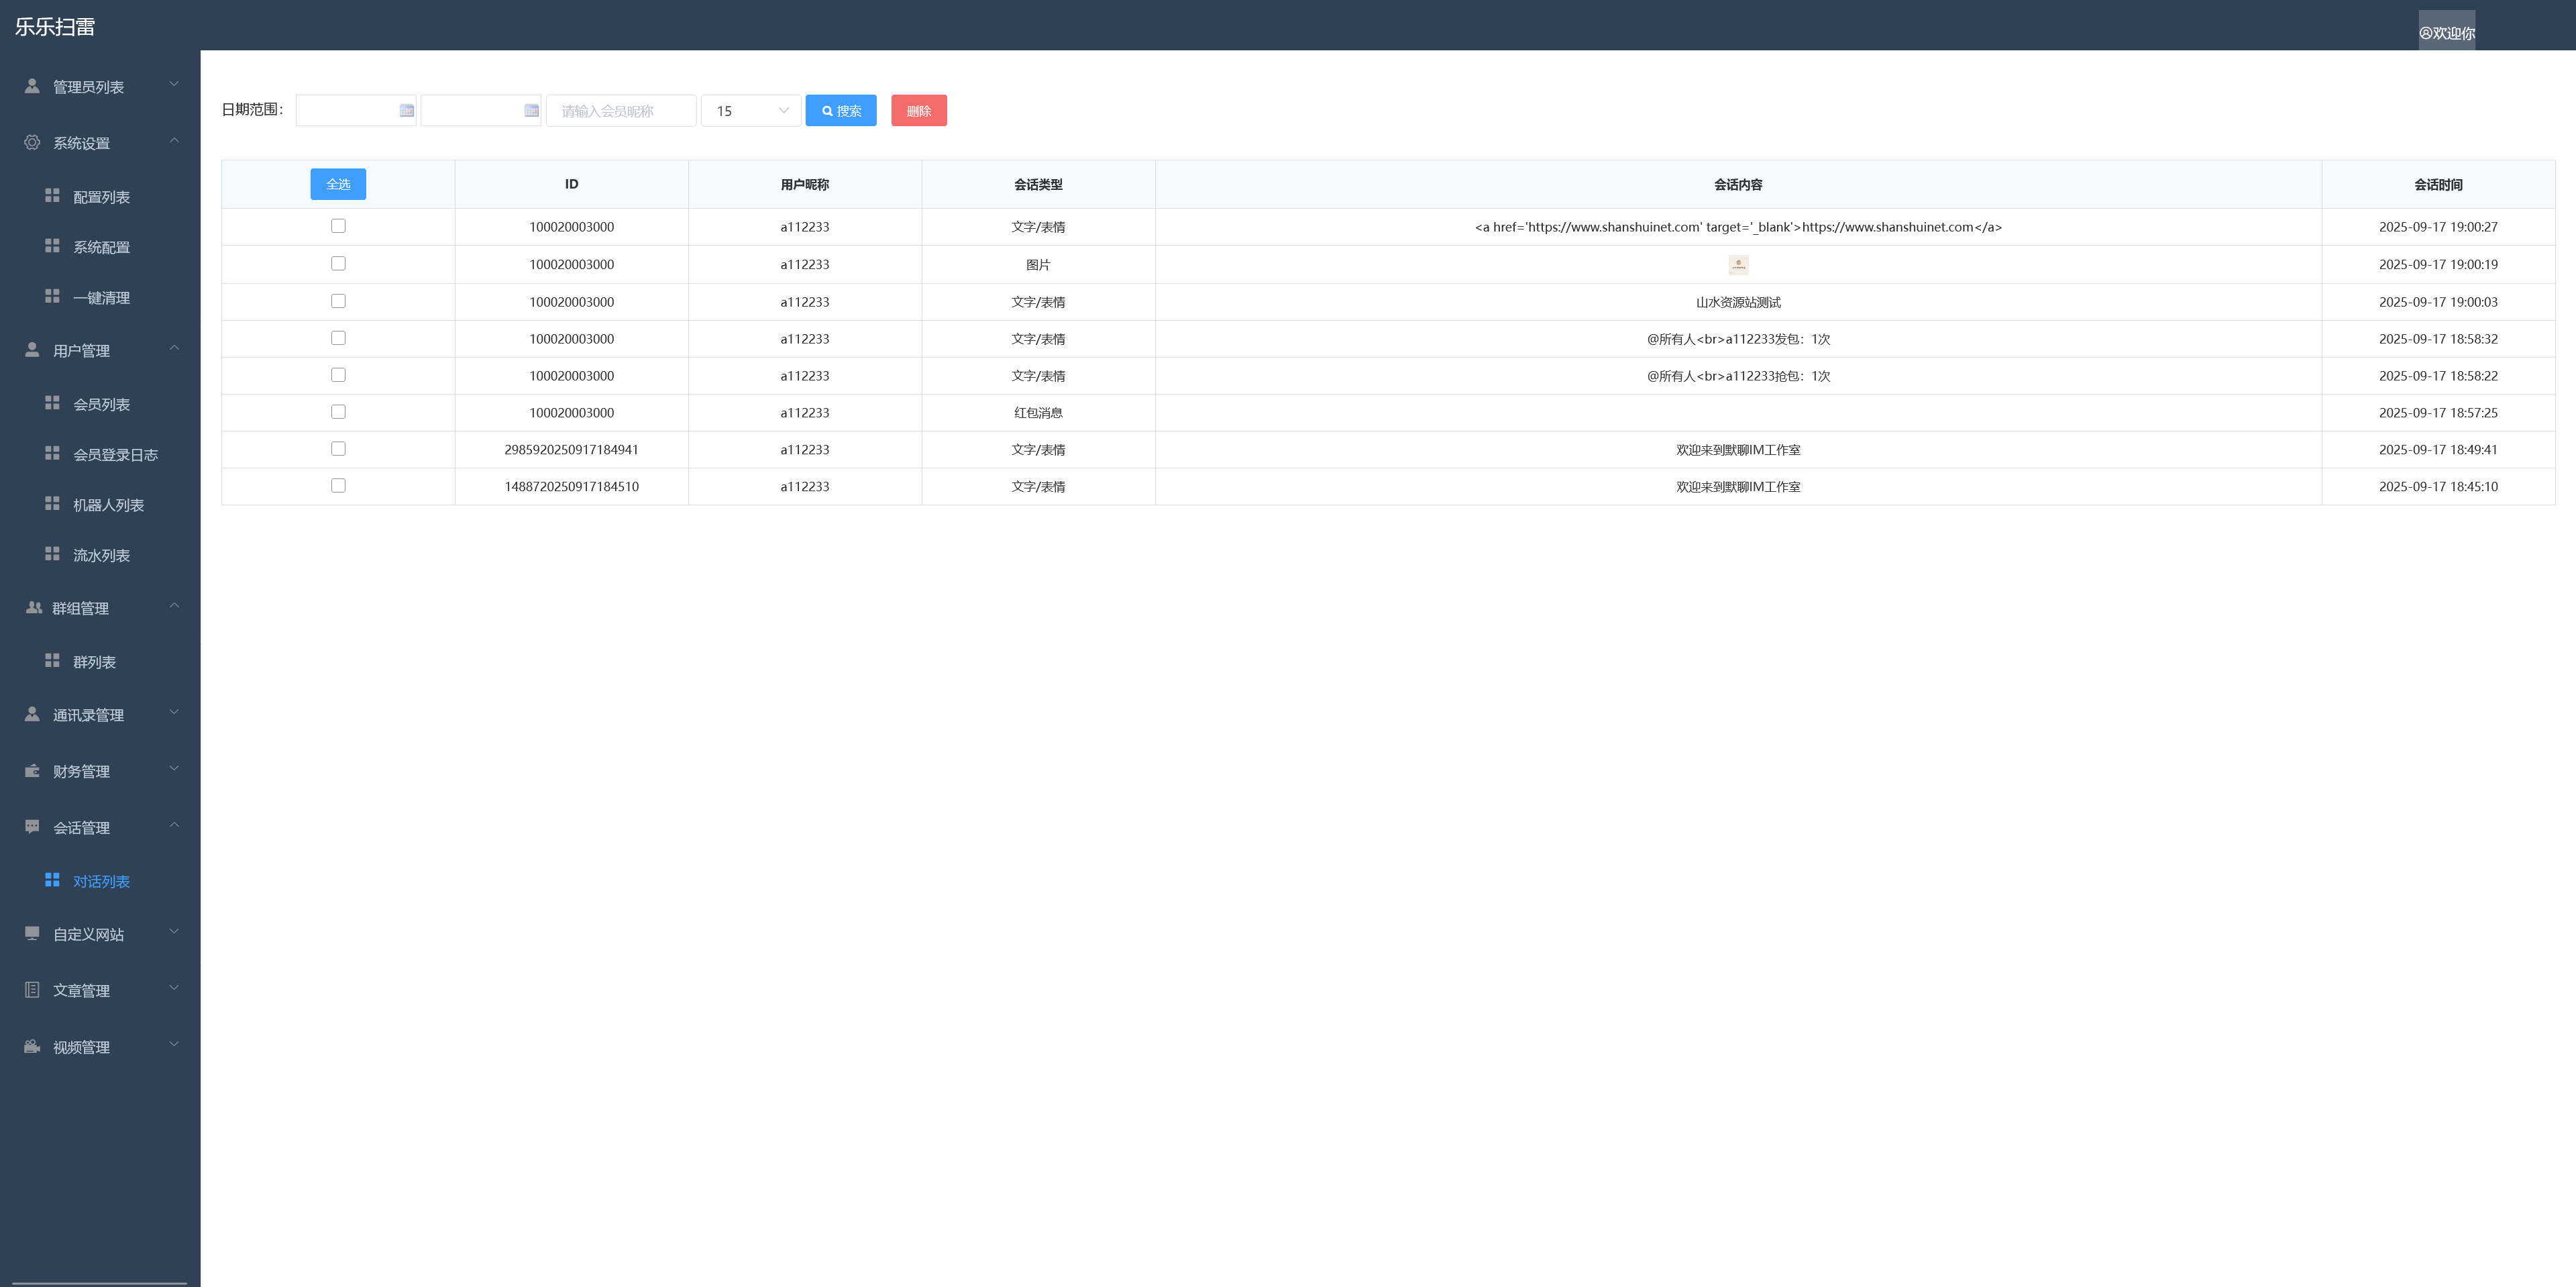The image size is (2576, 1287).
Task: Tick checkbox for the 发包：1次 row
Action: [x=338, y=338]
